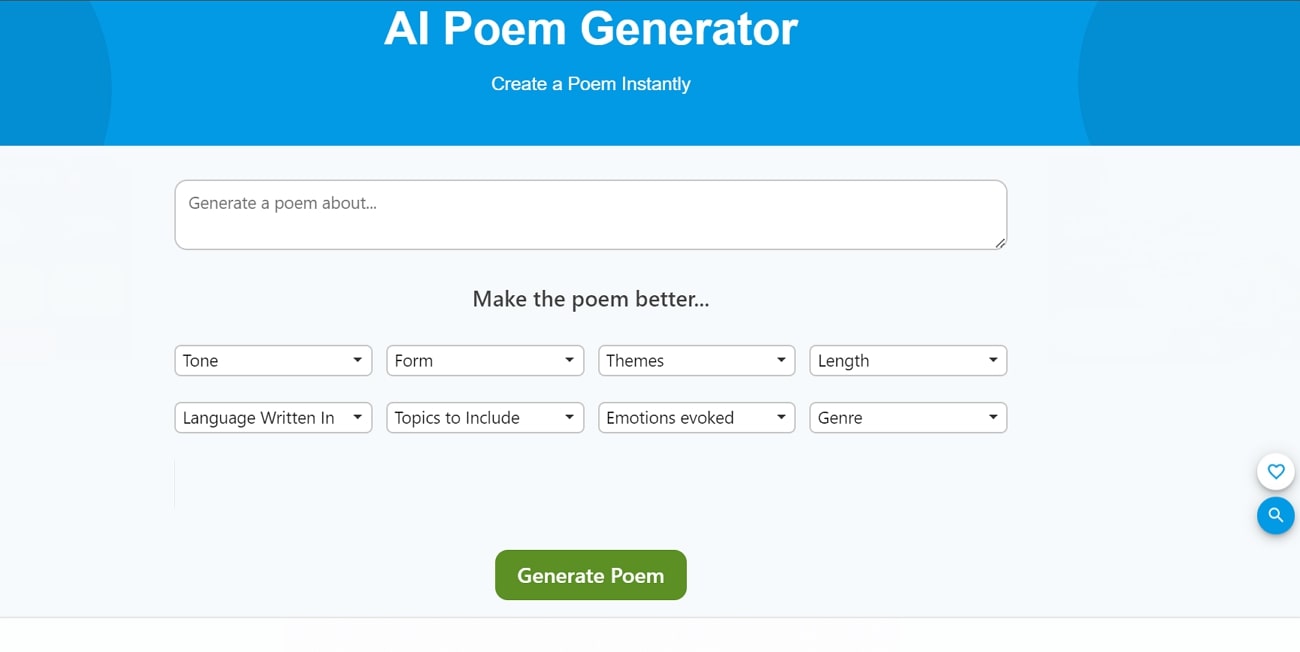The height and width of the screenshot is (652, 1300).
Task: Click the blue search icon
Action: [1276, 515]
